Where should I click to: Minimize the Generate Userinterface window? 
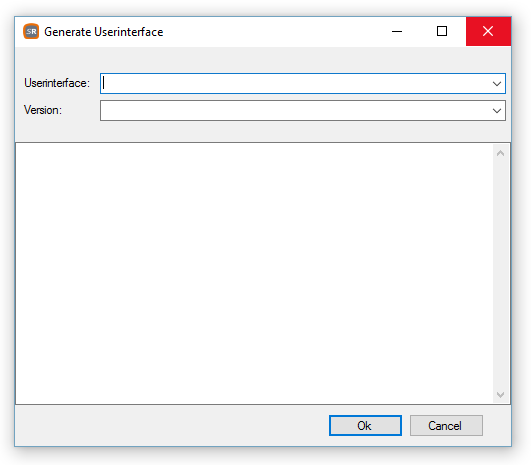(x=397, y=31)
